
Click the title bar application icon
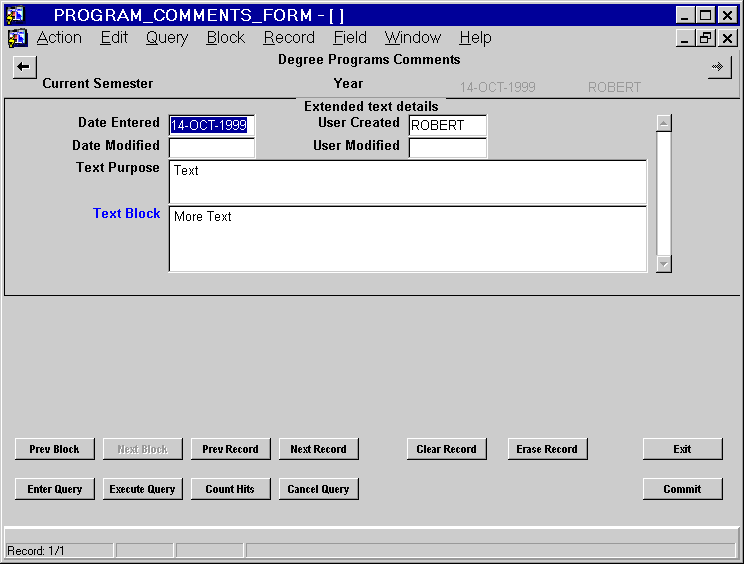click(x=16, y=15)
